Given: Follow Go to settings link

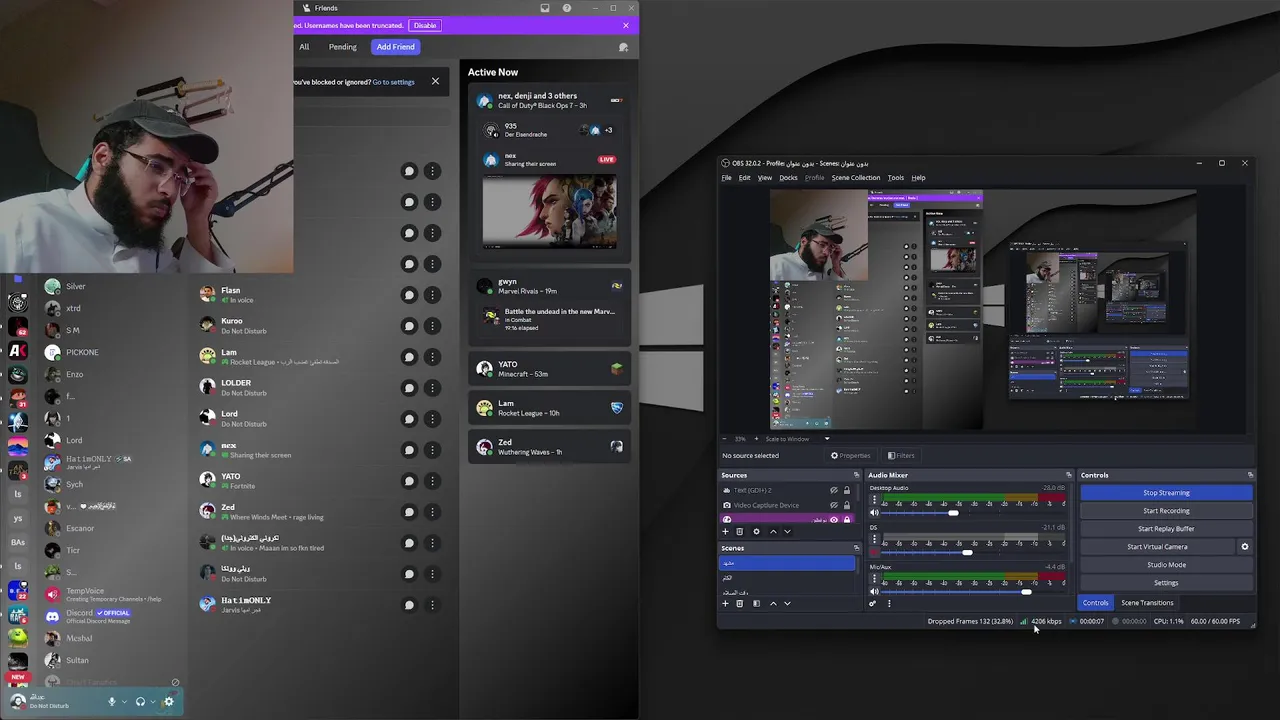Looking at the screenshot, I should [393, 82].
